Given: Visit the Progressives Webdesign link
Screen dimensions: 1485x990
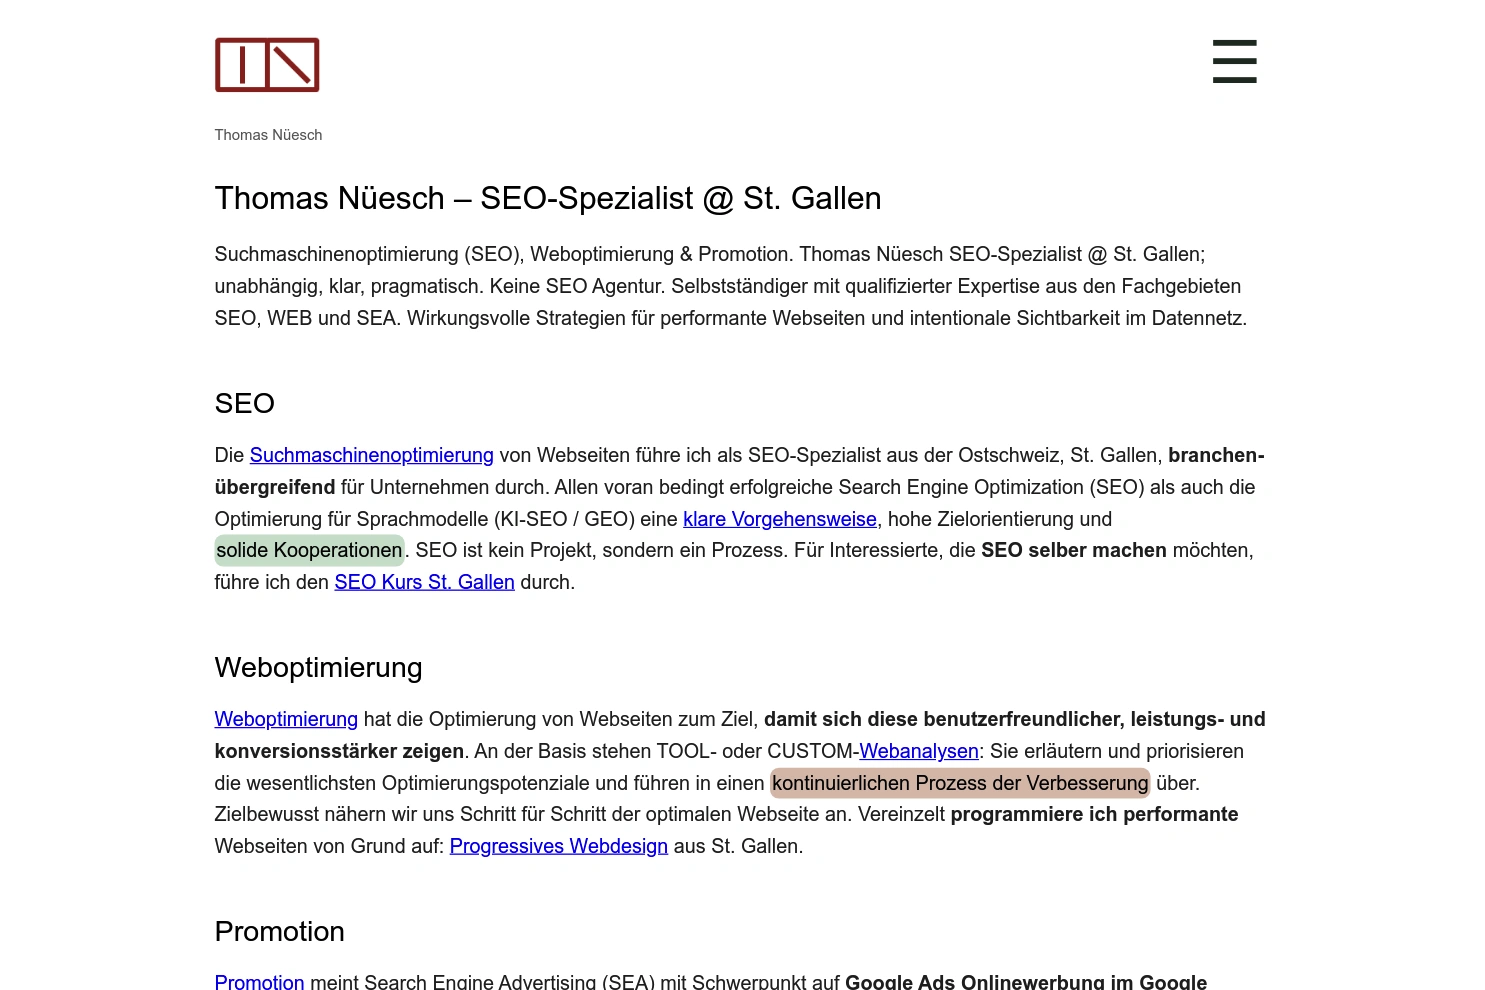Looking at the screenshot, I should coord(558,846).
